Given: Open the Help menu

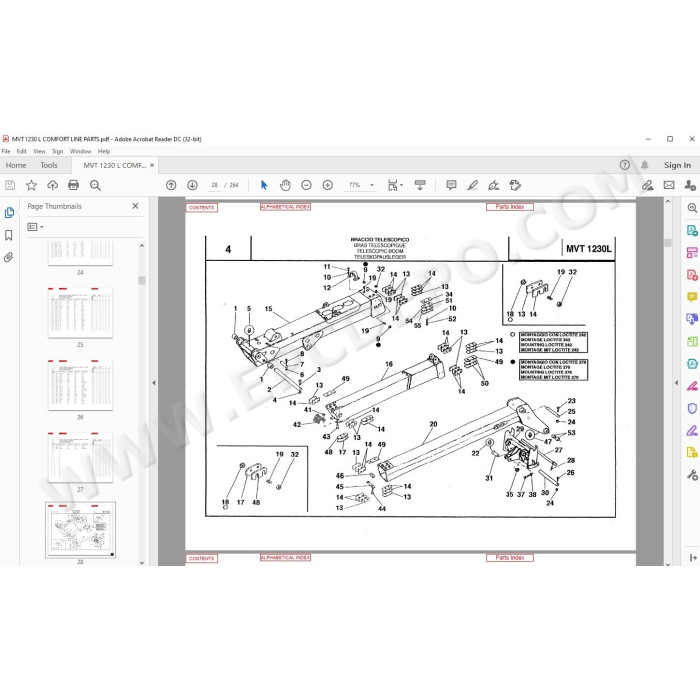Looking at the screenshot, I should point(104,151).
